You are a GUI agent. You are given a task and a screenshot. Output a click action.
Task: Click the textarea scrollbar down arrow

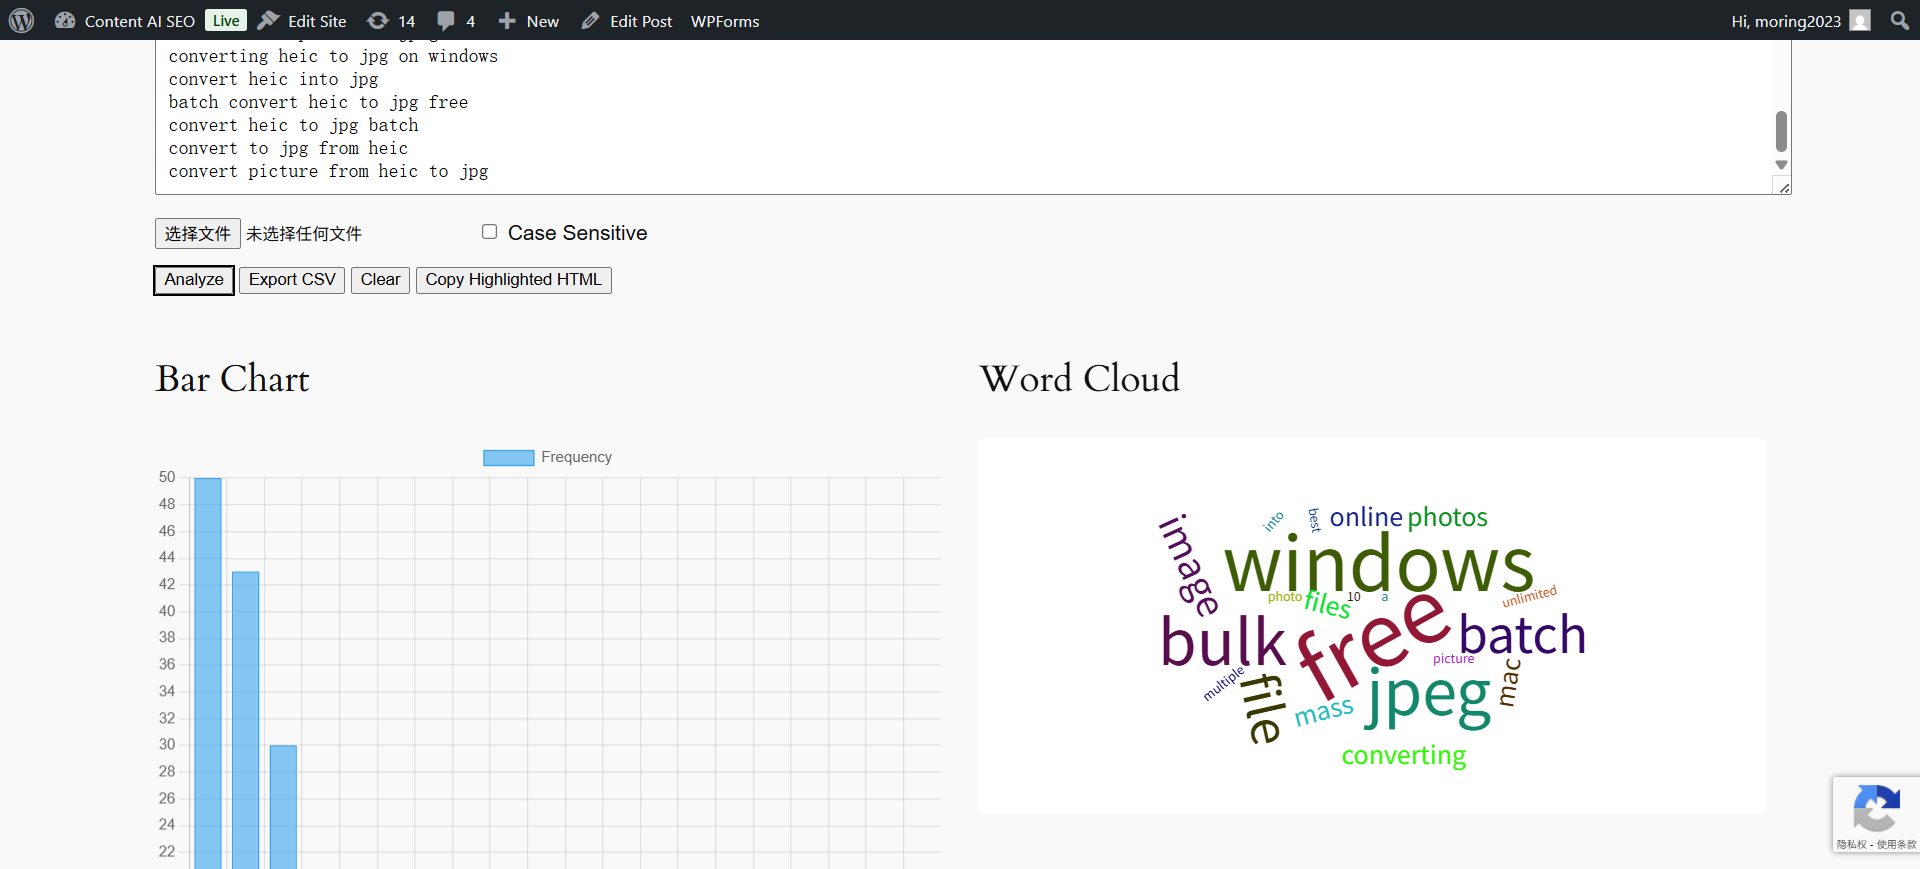[x=1781, y=165]
